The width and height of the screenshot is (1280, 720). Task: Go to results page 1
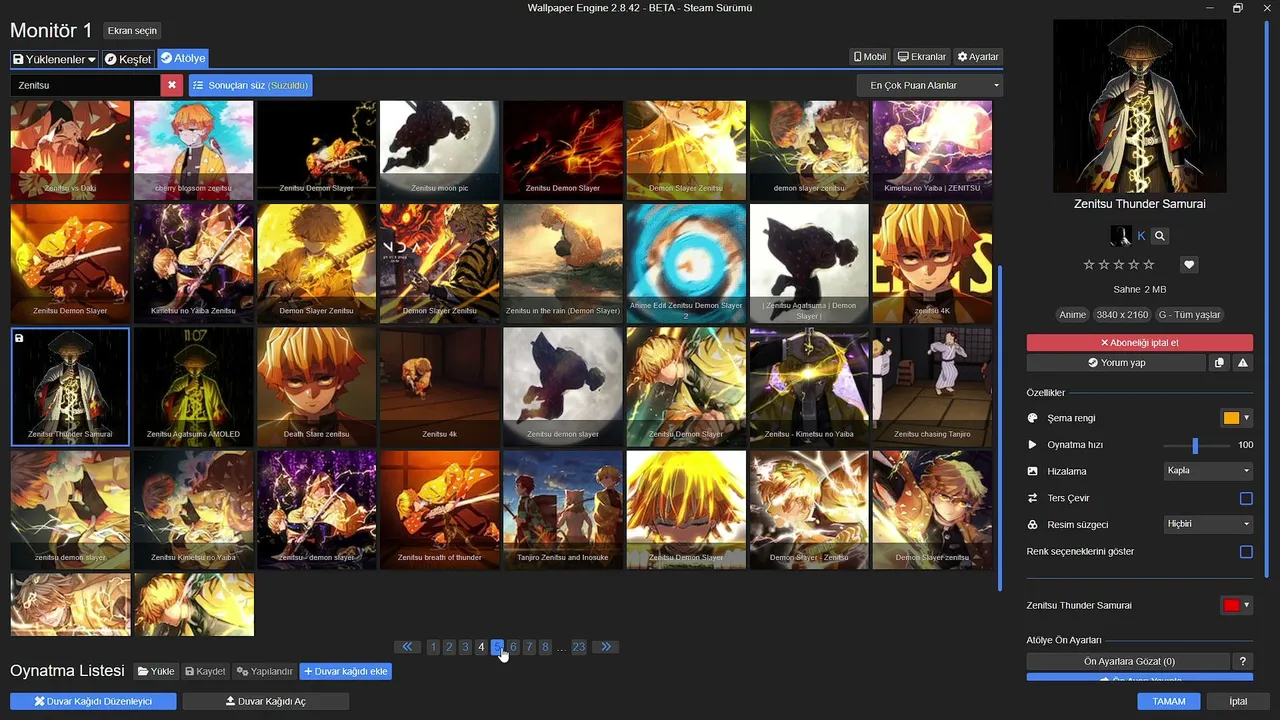(x=433, y=647)
